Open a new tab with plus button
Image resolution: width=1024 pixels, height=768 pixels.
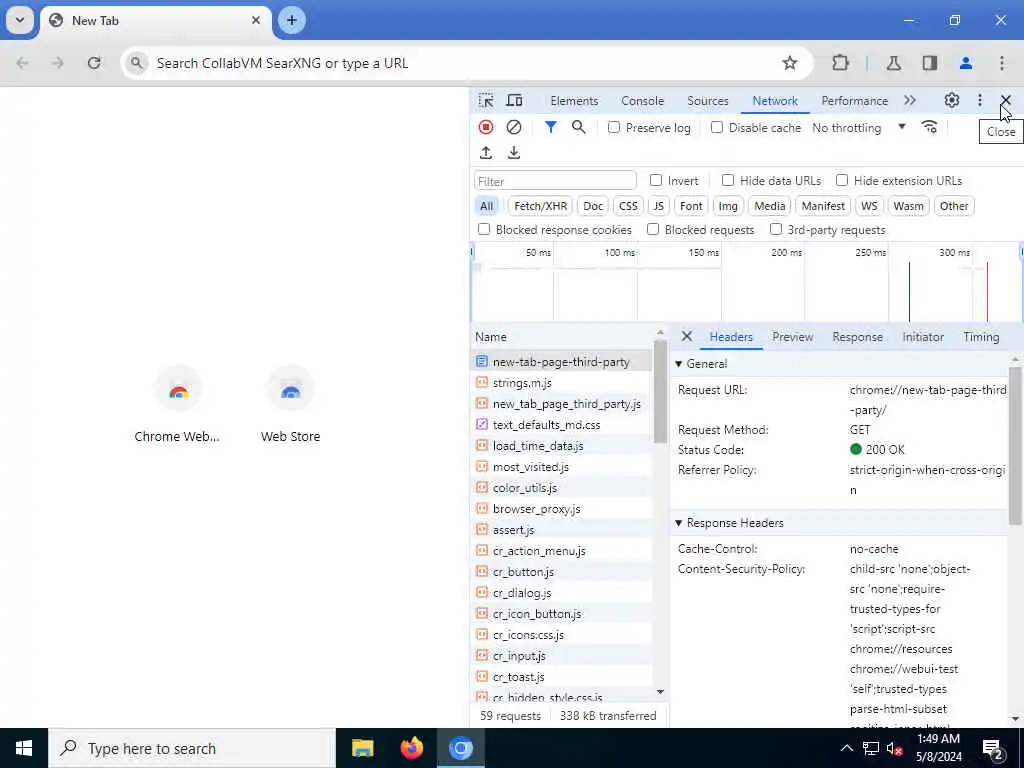[292, 20]
